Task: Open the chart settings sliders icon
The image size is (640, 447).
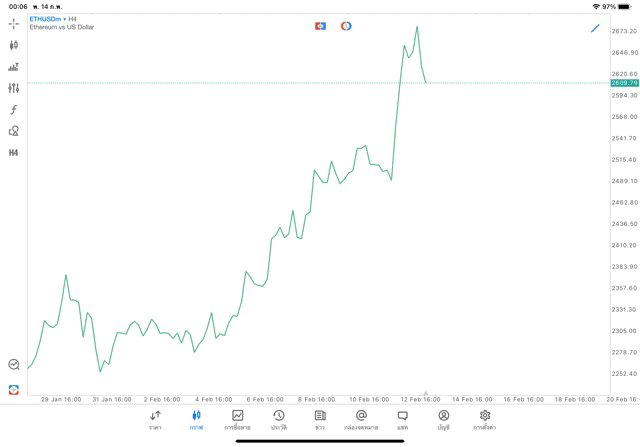Action: [x=13, y=88]
